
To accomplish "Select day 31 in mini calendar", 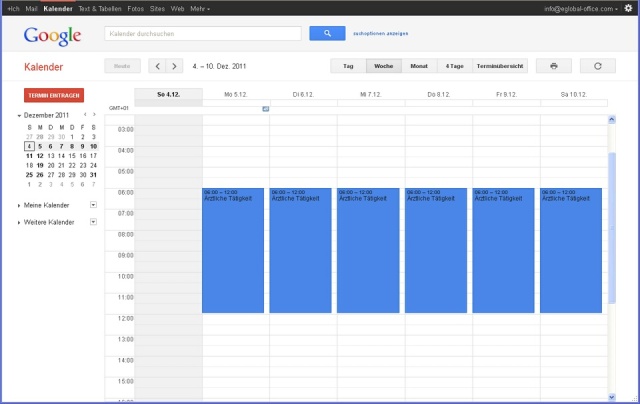I will 93,175.
